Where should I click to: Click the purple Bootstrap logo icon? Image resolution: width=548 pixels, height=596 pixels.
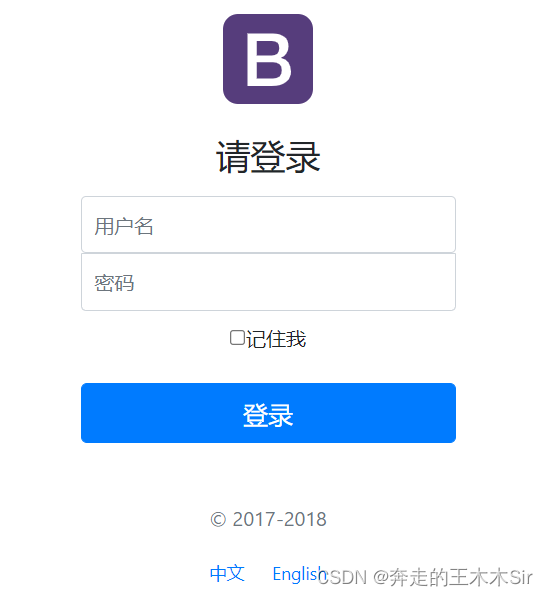pos(268,59)
